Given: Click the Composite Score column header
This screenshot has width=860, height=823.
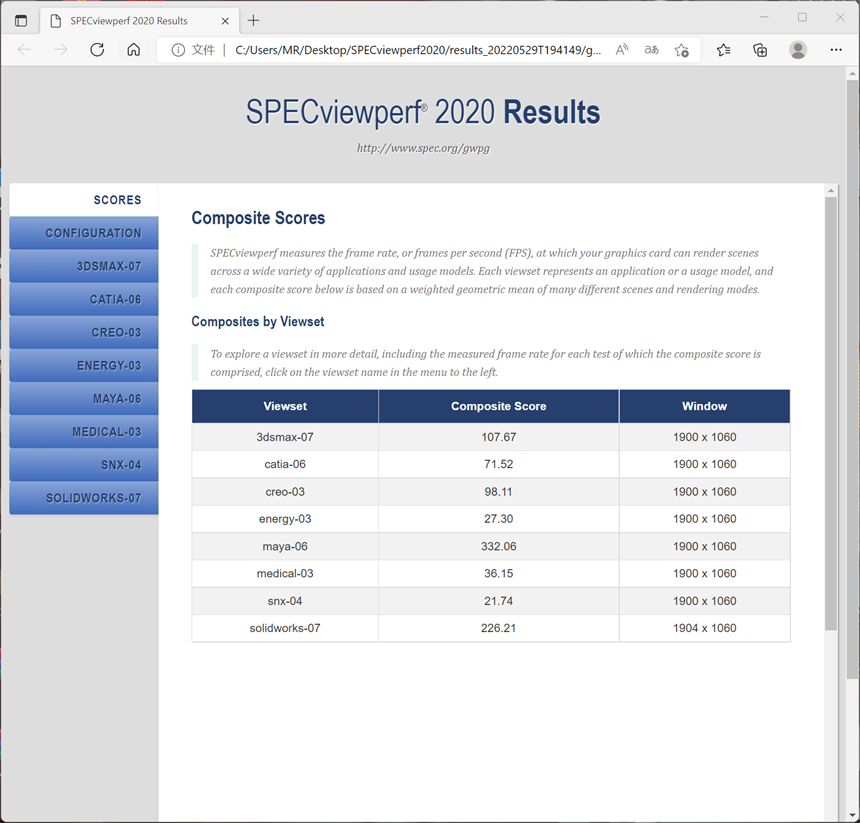Looking at the screenshot, I should pyautogui.click(x=499, y=406).
